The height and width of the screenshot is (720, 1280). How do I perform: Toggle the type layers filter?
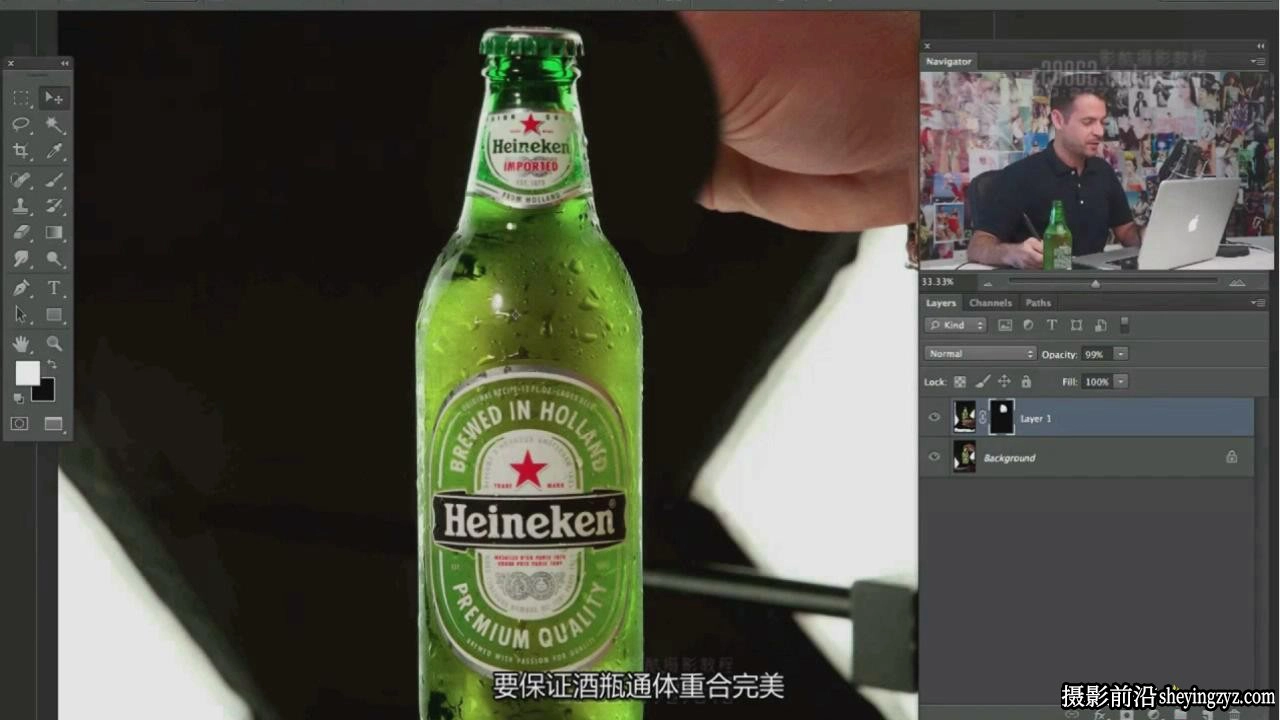click(1052, 325)
